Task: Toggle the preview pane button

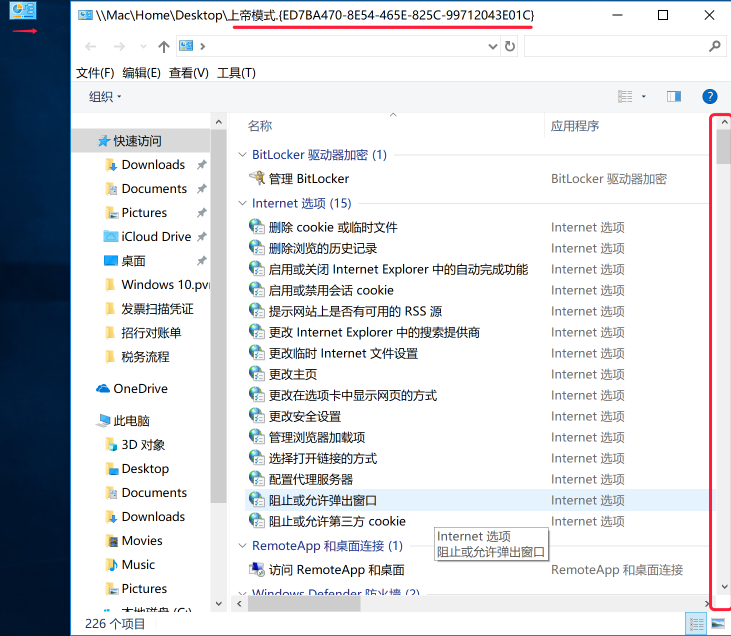Action: coord(674,97)
